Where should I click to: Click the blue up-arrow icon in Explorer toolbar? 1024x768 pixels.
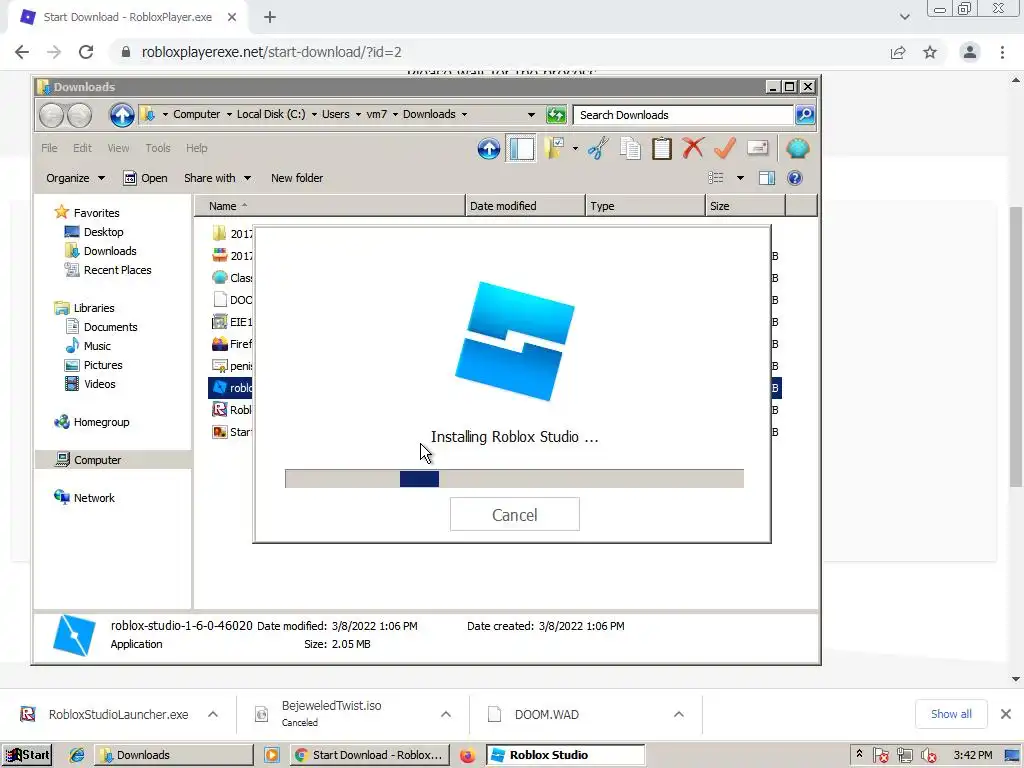tap(488, 149)
